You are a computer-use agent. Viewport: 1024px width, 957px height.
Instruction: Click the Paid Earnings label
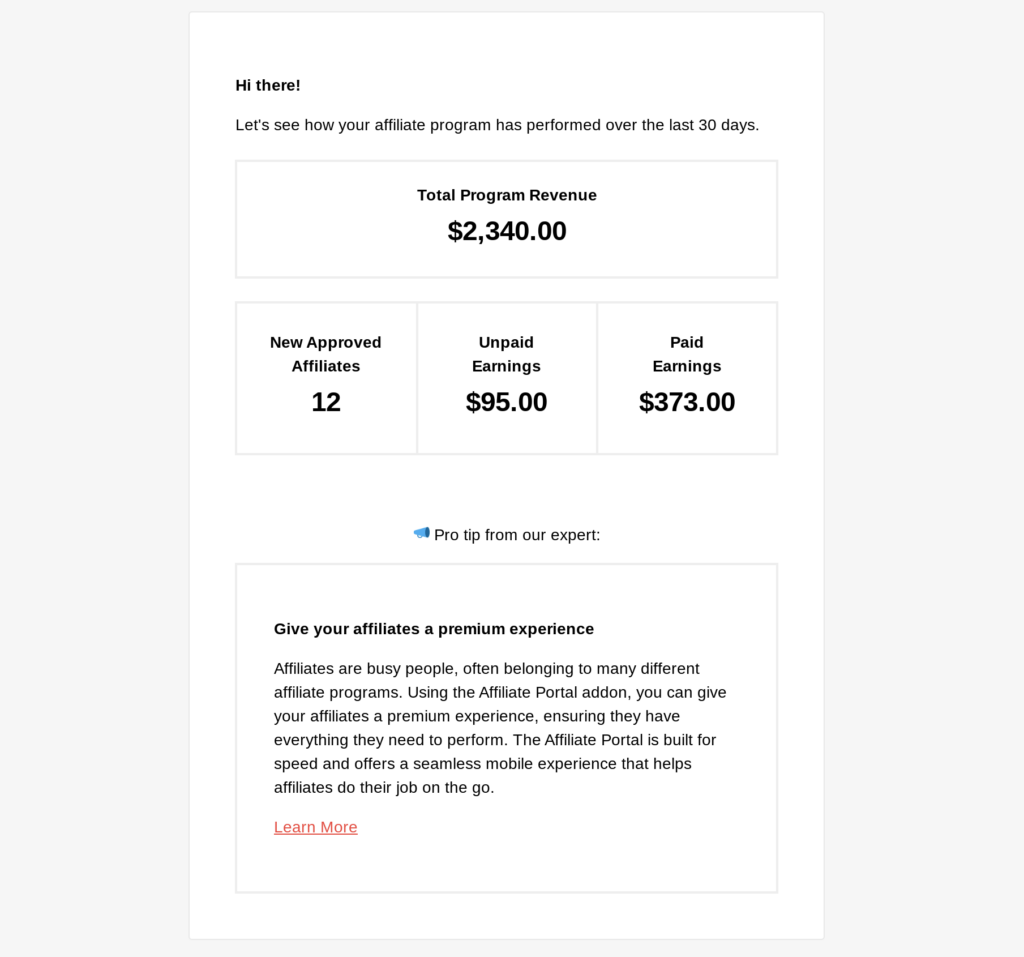687,354
